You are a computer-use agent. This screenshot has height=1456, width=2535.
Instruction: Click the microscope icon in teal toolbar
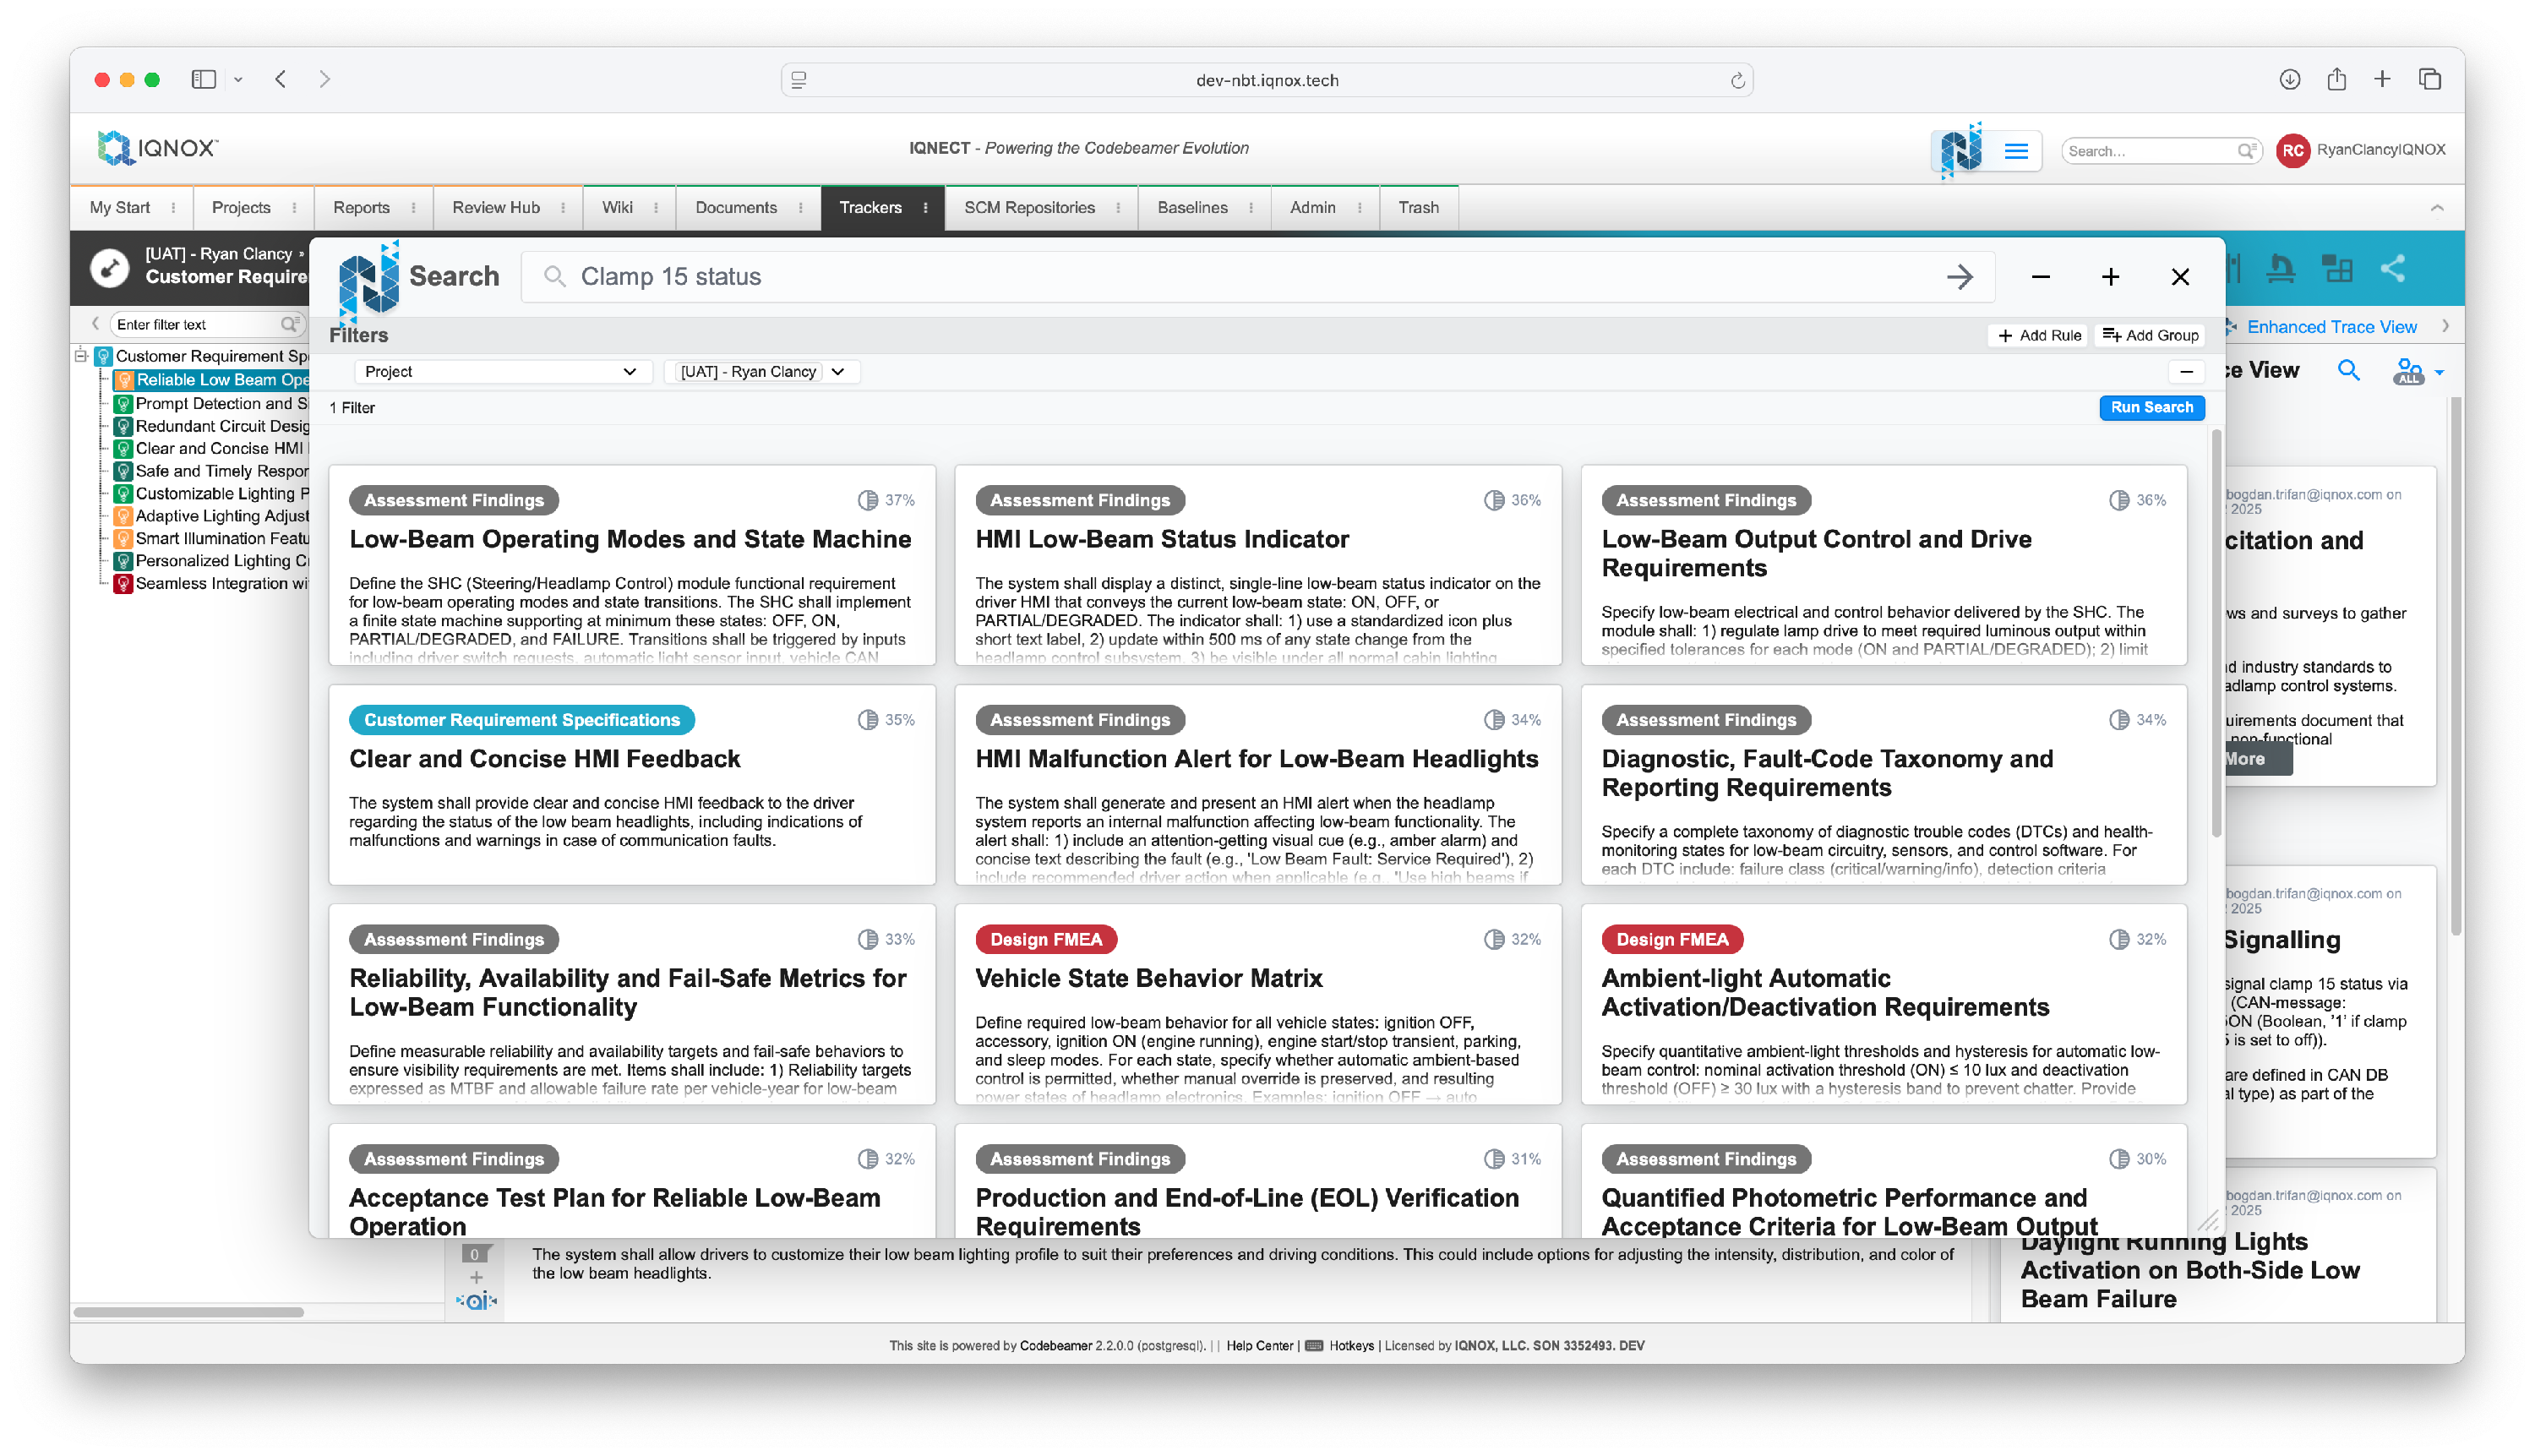tap(2280, 268)
